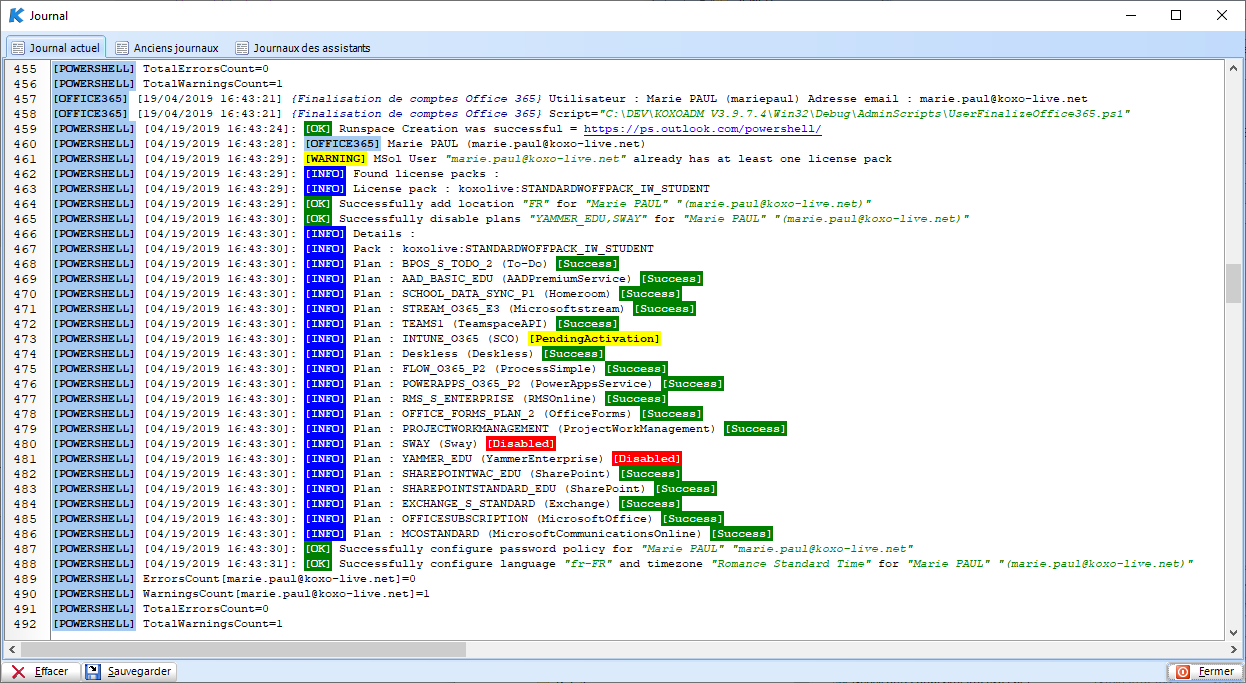
Task: Click "Plan : SHAREPOINTSTANDARD_EDU (SharePoint)" text
Action: (500, 489)
